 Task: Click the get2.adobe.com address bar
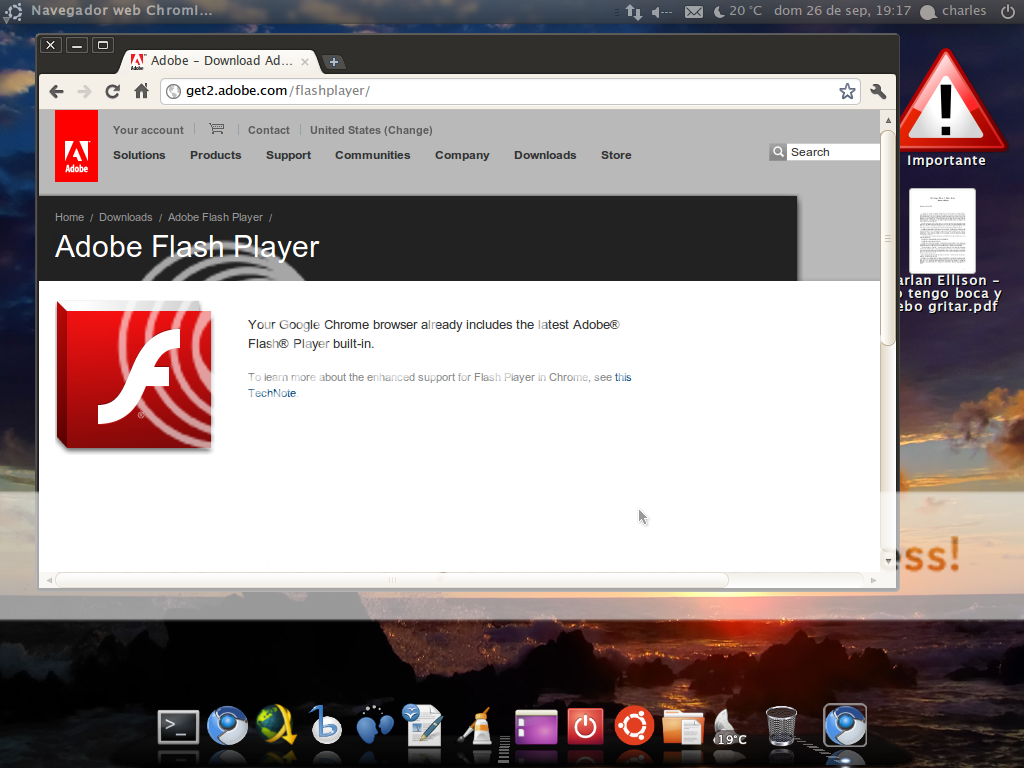click(509, 91)
